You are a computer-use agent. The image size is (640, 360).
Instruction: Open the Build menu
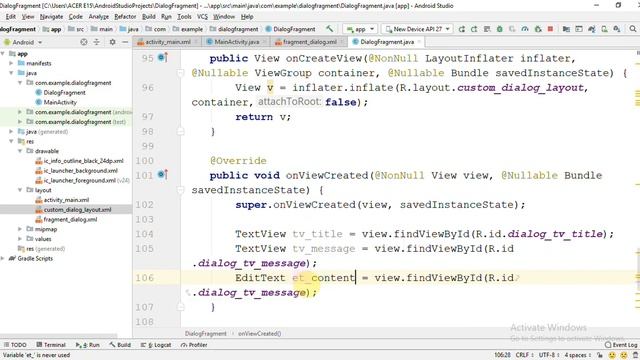[149, 17]
